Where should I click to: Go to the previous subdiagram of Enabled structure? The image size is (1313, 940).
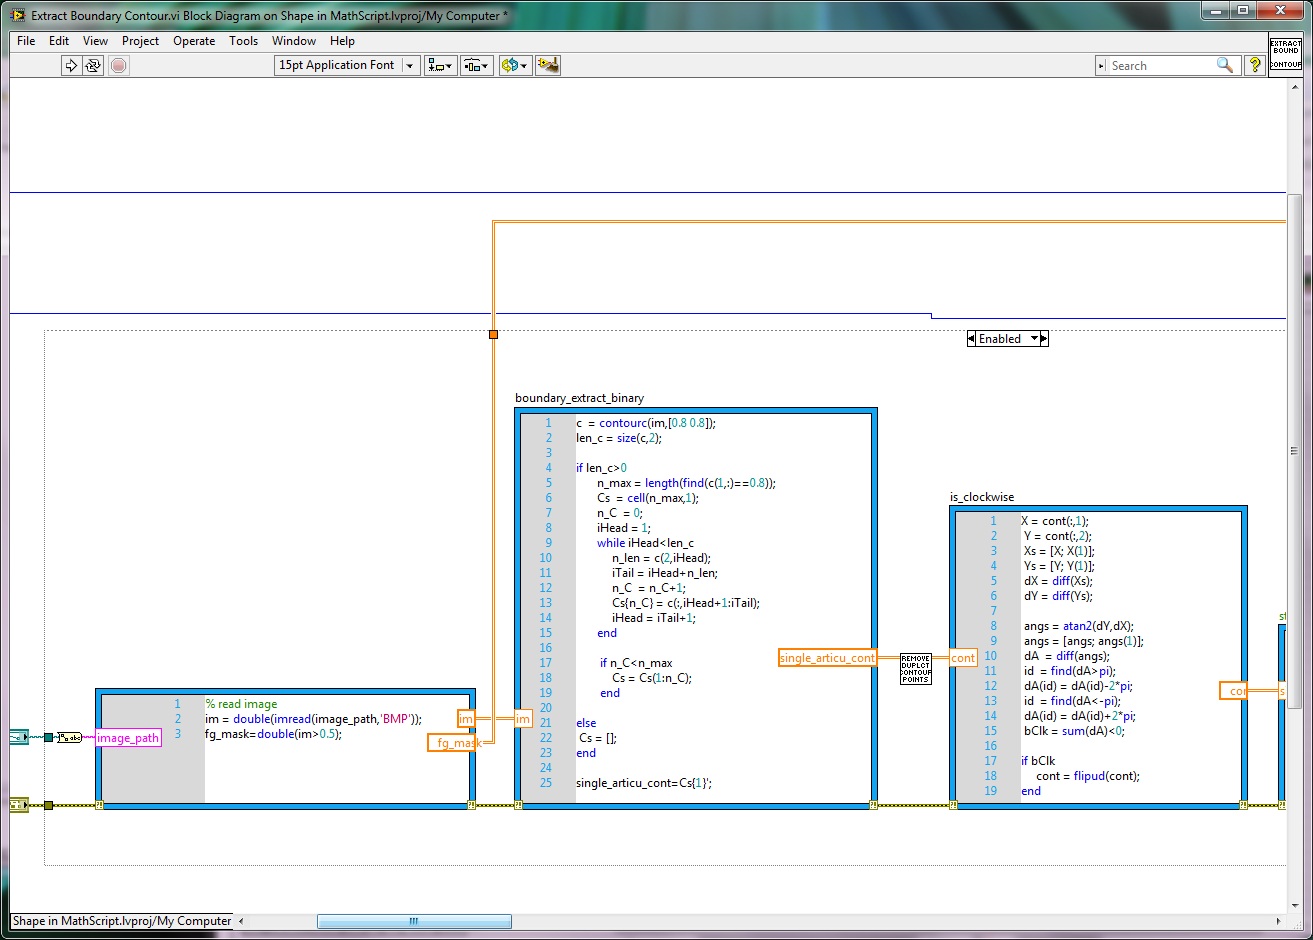(x=971, y=339)
